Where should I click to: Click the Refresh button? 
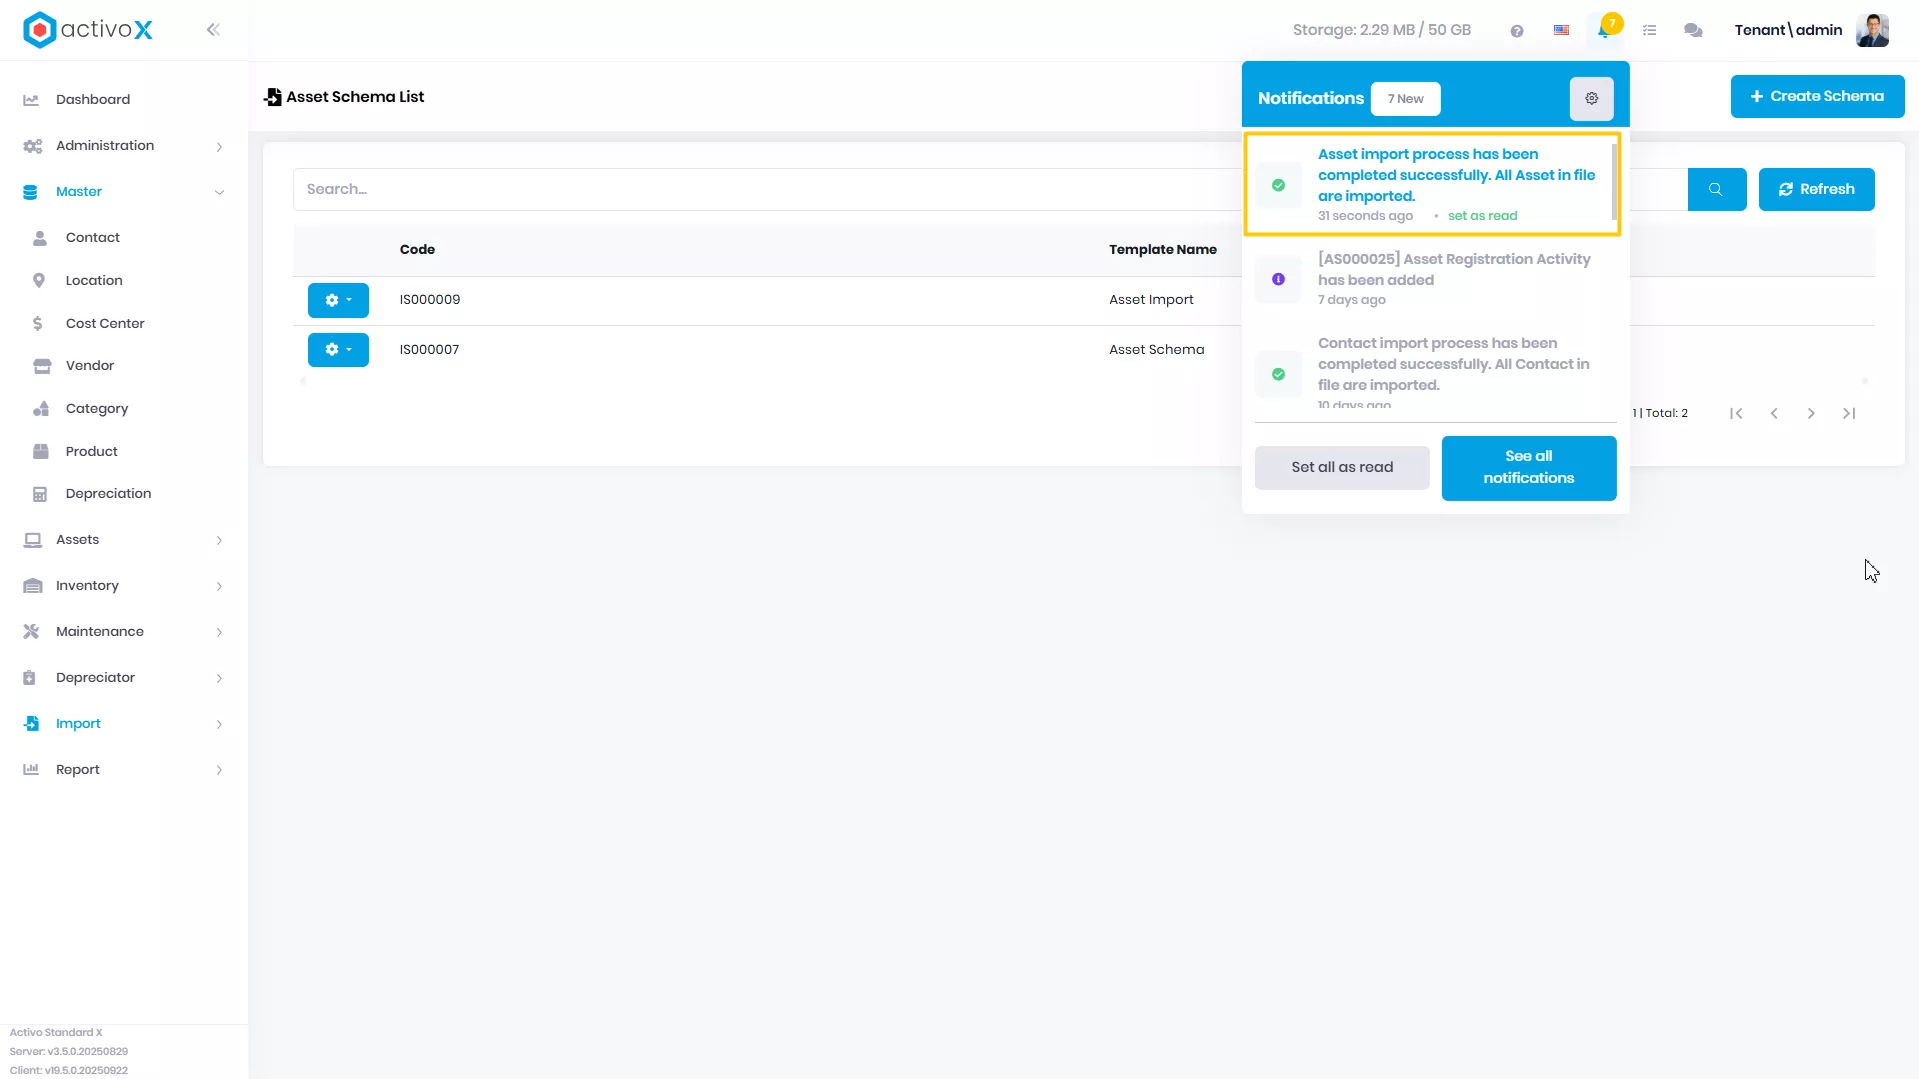click(x=1816, y=189)
